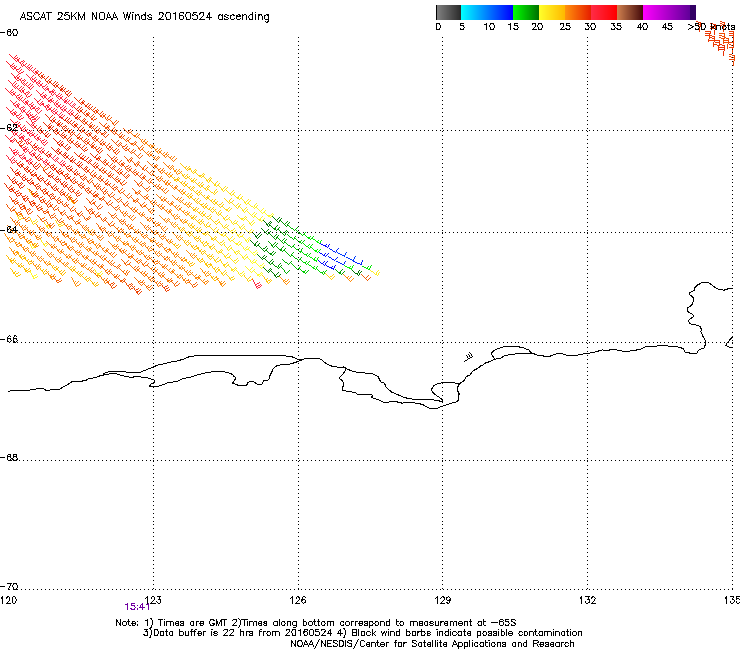This screenshot has width=740, height=650.
Task: Click the note 'Times are GMT'
Action: pos(193,623)
